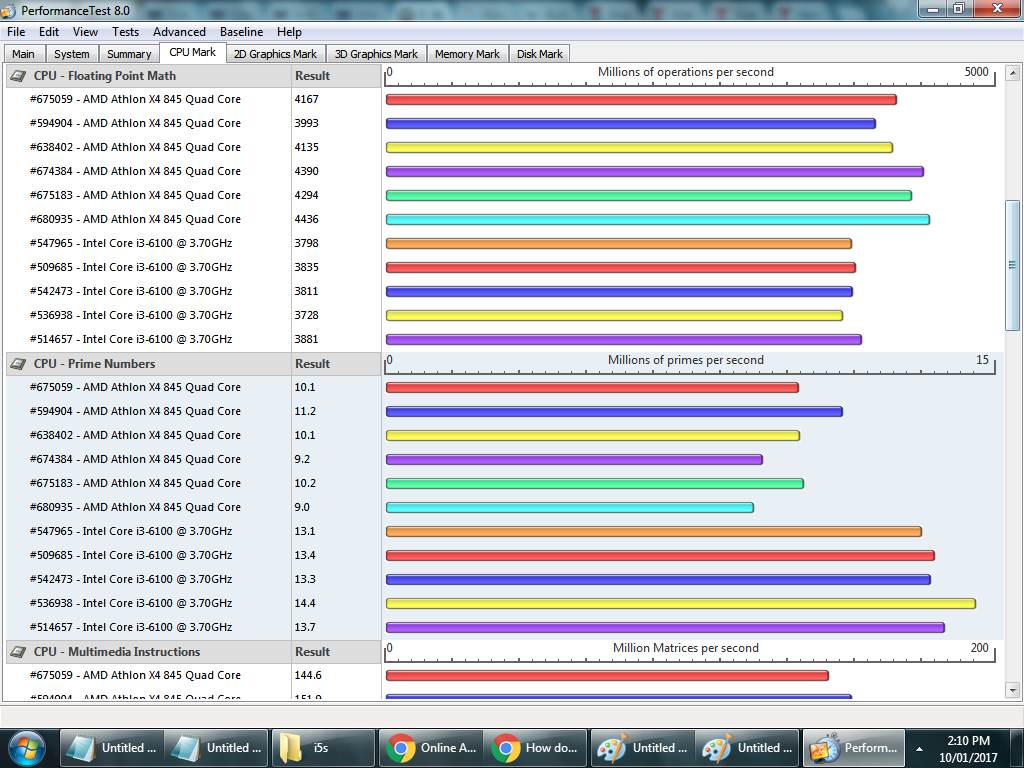The width and height of the screenshot is (1024, 768).
Task: Open second Untitled Paint taskbar item
Action: tap(747, 748)
